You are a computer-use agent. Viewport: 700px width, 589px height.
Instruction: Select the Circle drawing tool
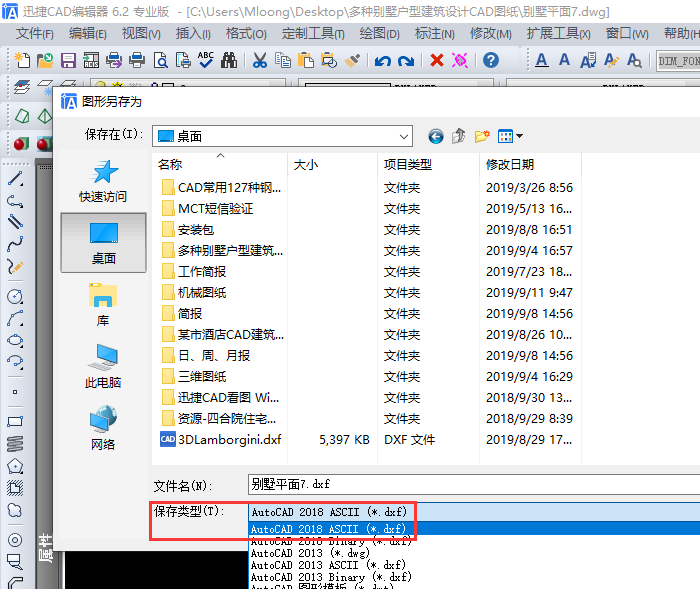pyautogui.click(x=15, y=297)
